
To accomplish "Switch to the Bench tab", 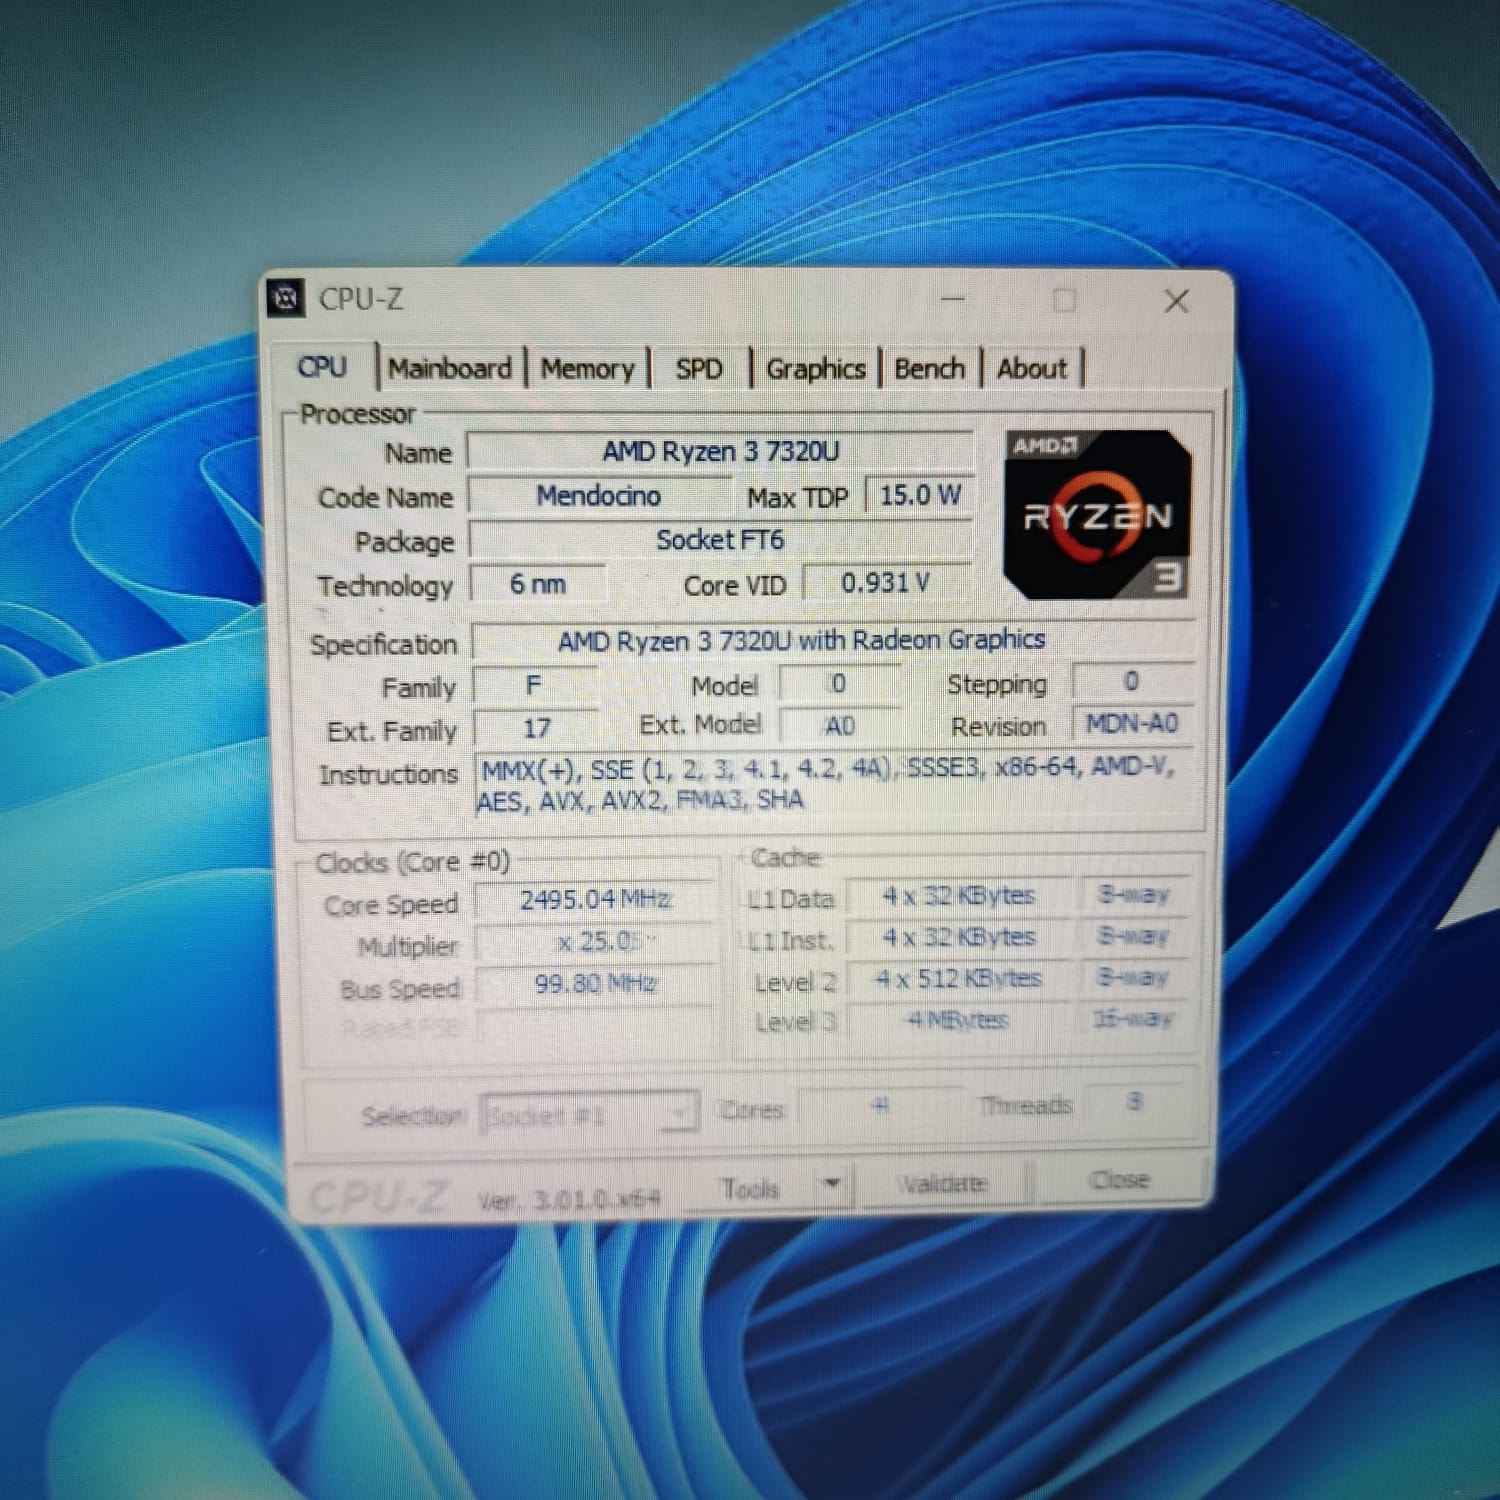I will [x=929, y=369].
